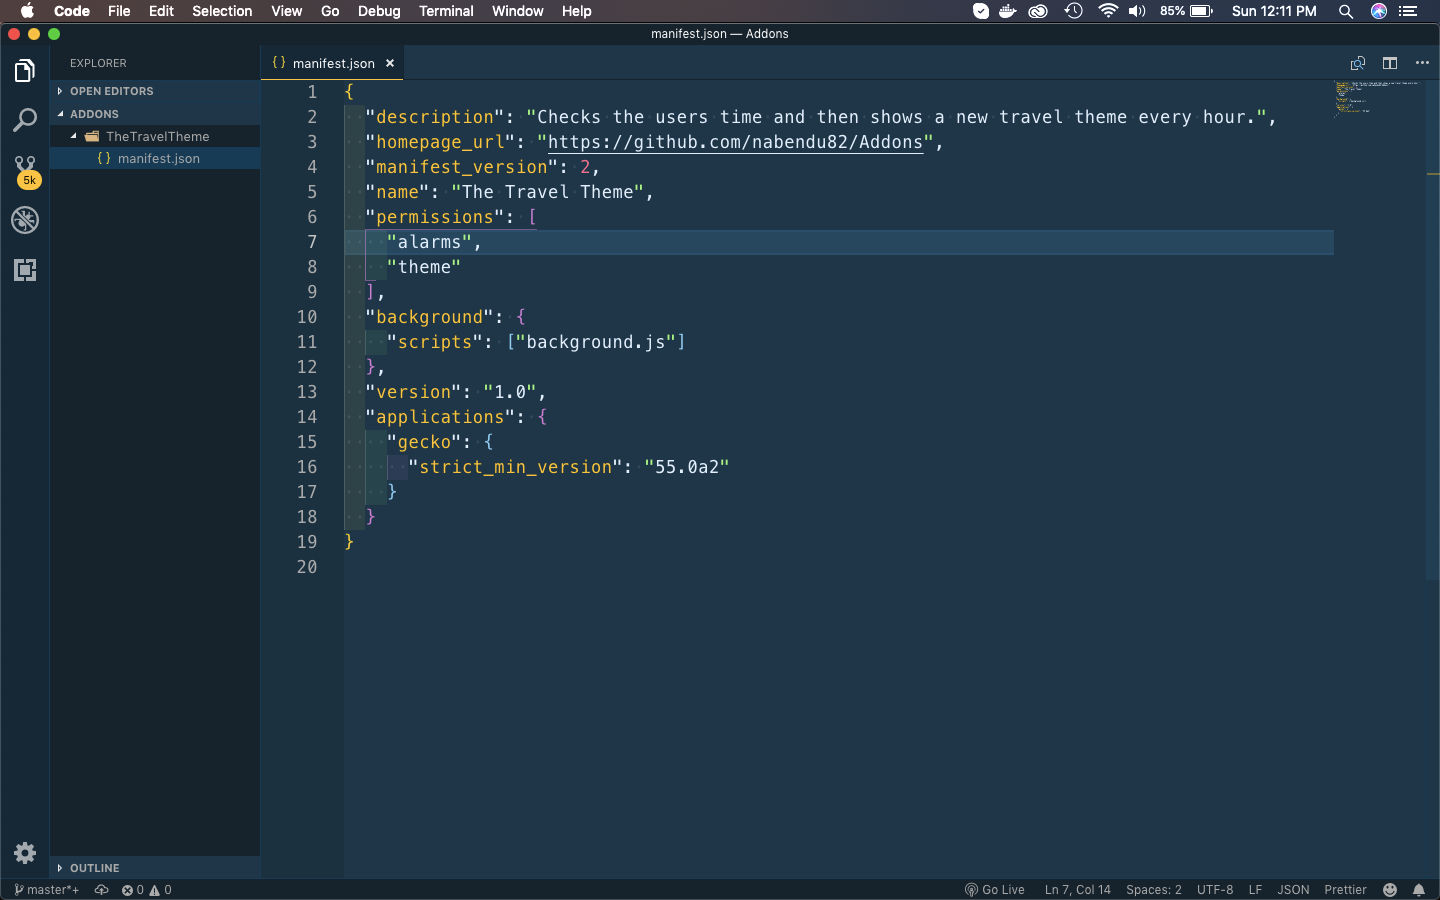1440x900 pixels.
Task: Open the Debug menu
Action: tap(379, 11)
